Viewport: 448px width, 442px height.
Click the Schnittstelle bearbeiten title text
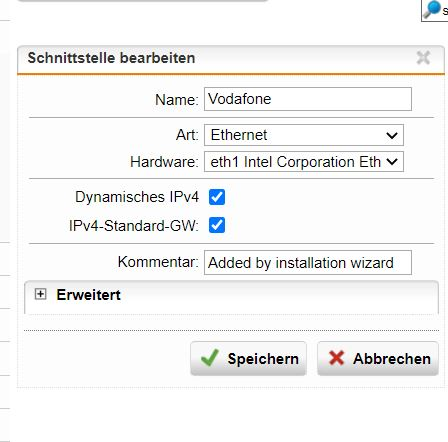click(111, 58)
